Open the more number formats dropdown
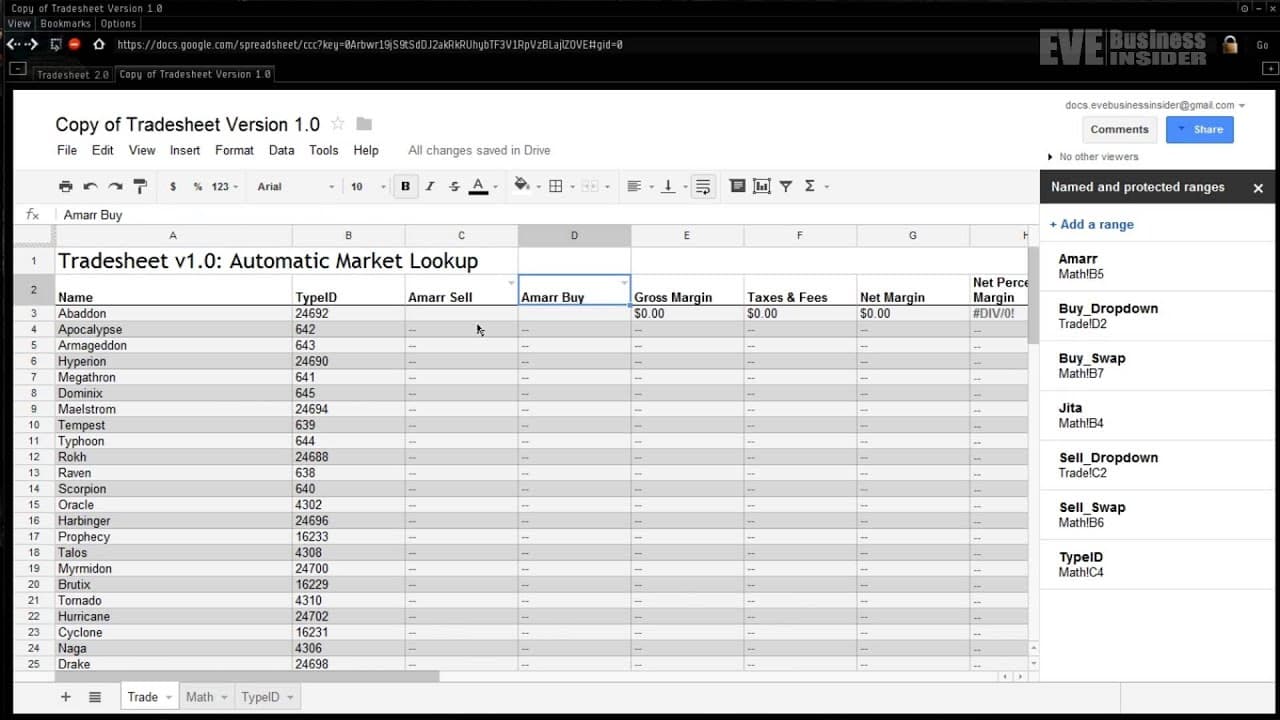This screenshot has width=1280, height=720. (223, 186)
